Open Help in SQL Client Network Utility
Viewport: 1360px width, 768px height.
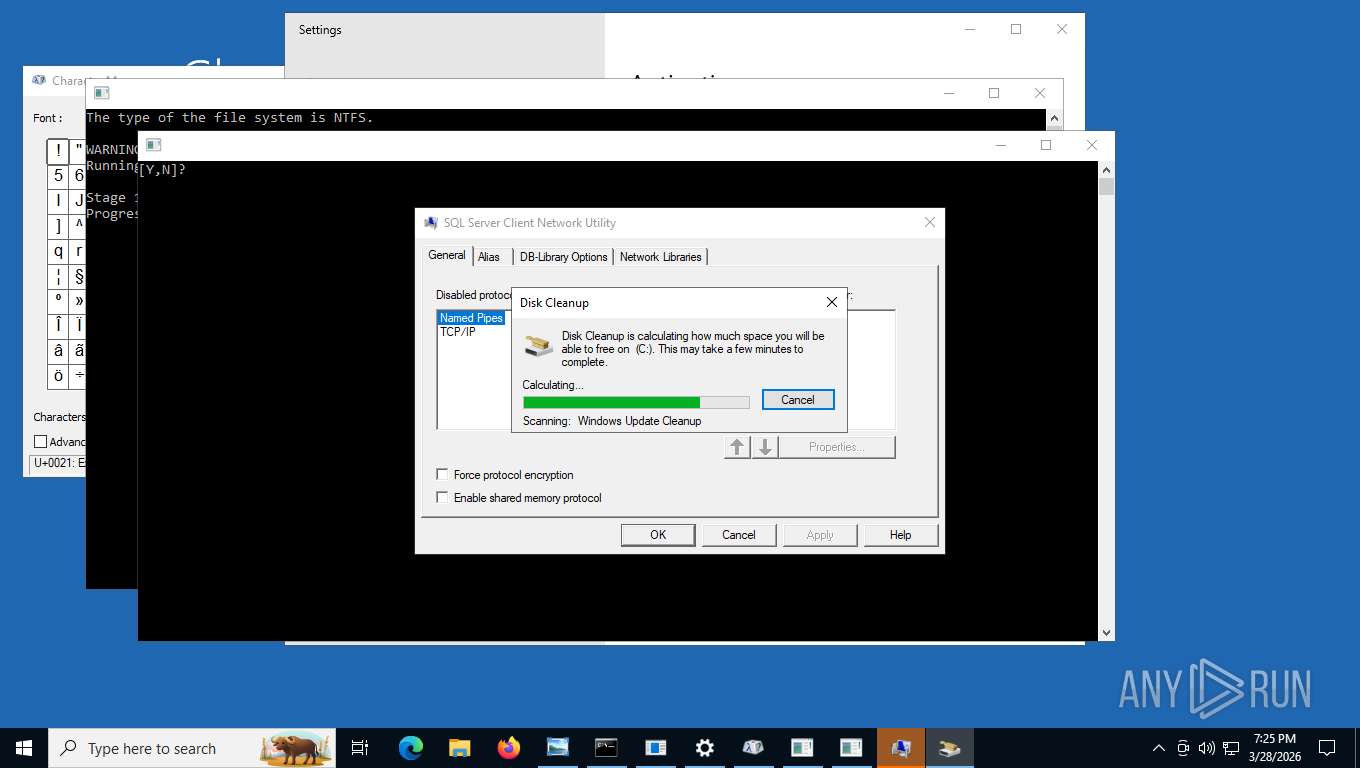[901, 535]
